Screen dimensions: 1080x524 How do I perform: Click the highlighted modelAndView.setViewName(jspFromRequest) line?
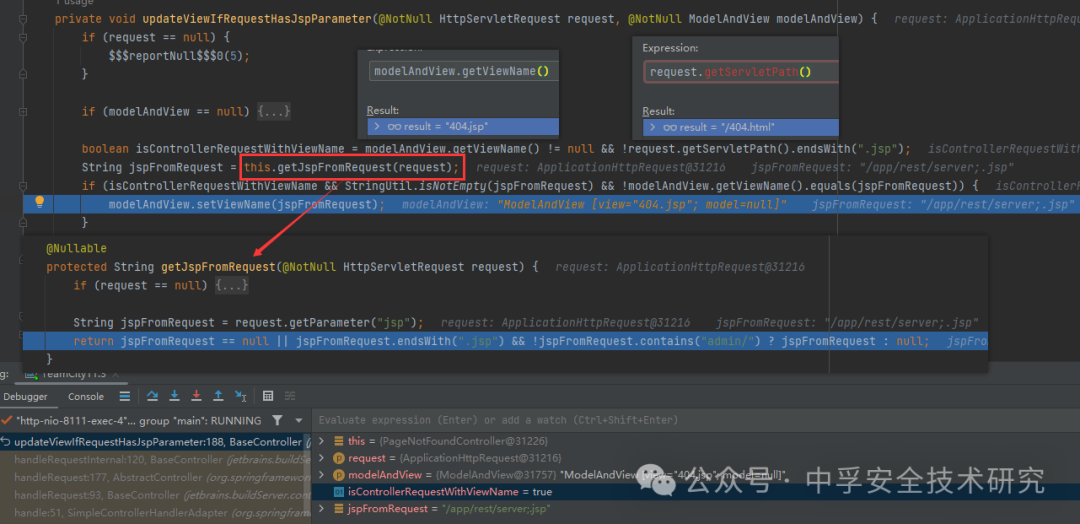[x=247, y=204]
